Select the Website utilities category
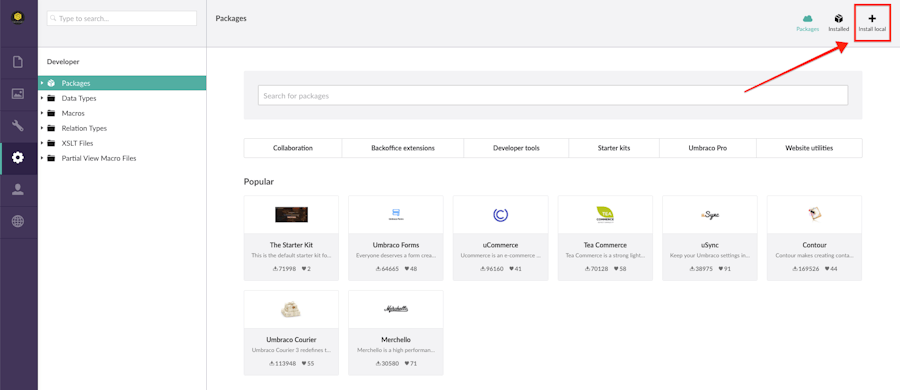 809,148
